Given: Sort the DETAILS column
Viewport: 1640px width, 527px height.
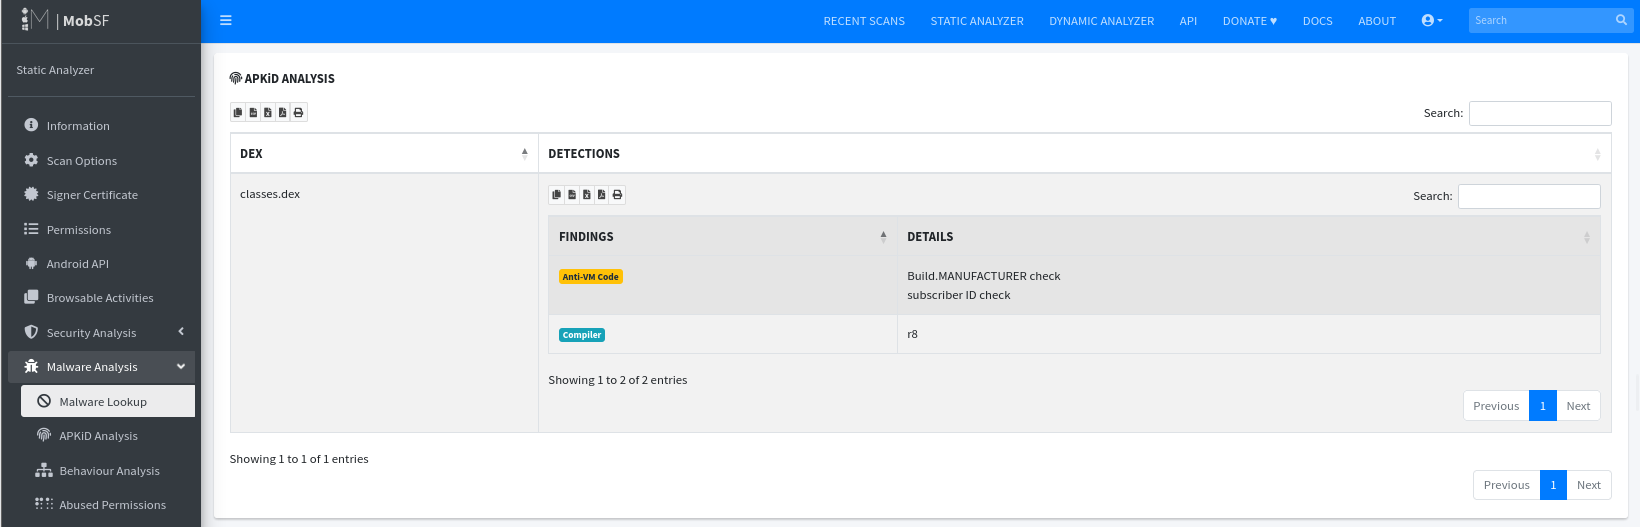Looking at the screenshot, I should point(1248,237).
